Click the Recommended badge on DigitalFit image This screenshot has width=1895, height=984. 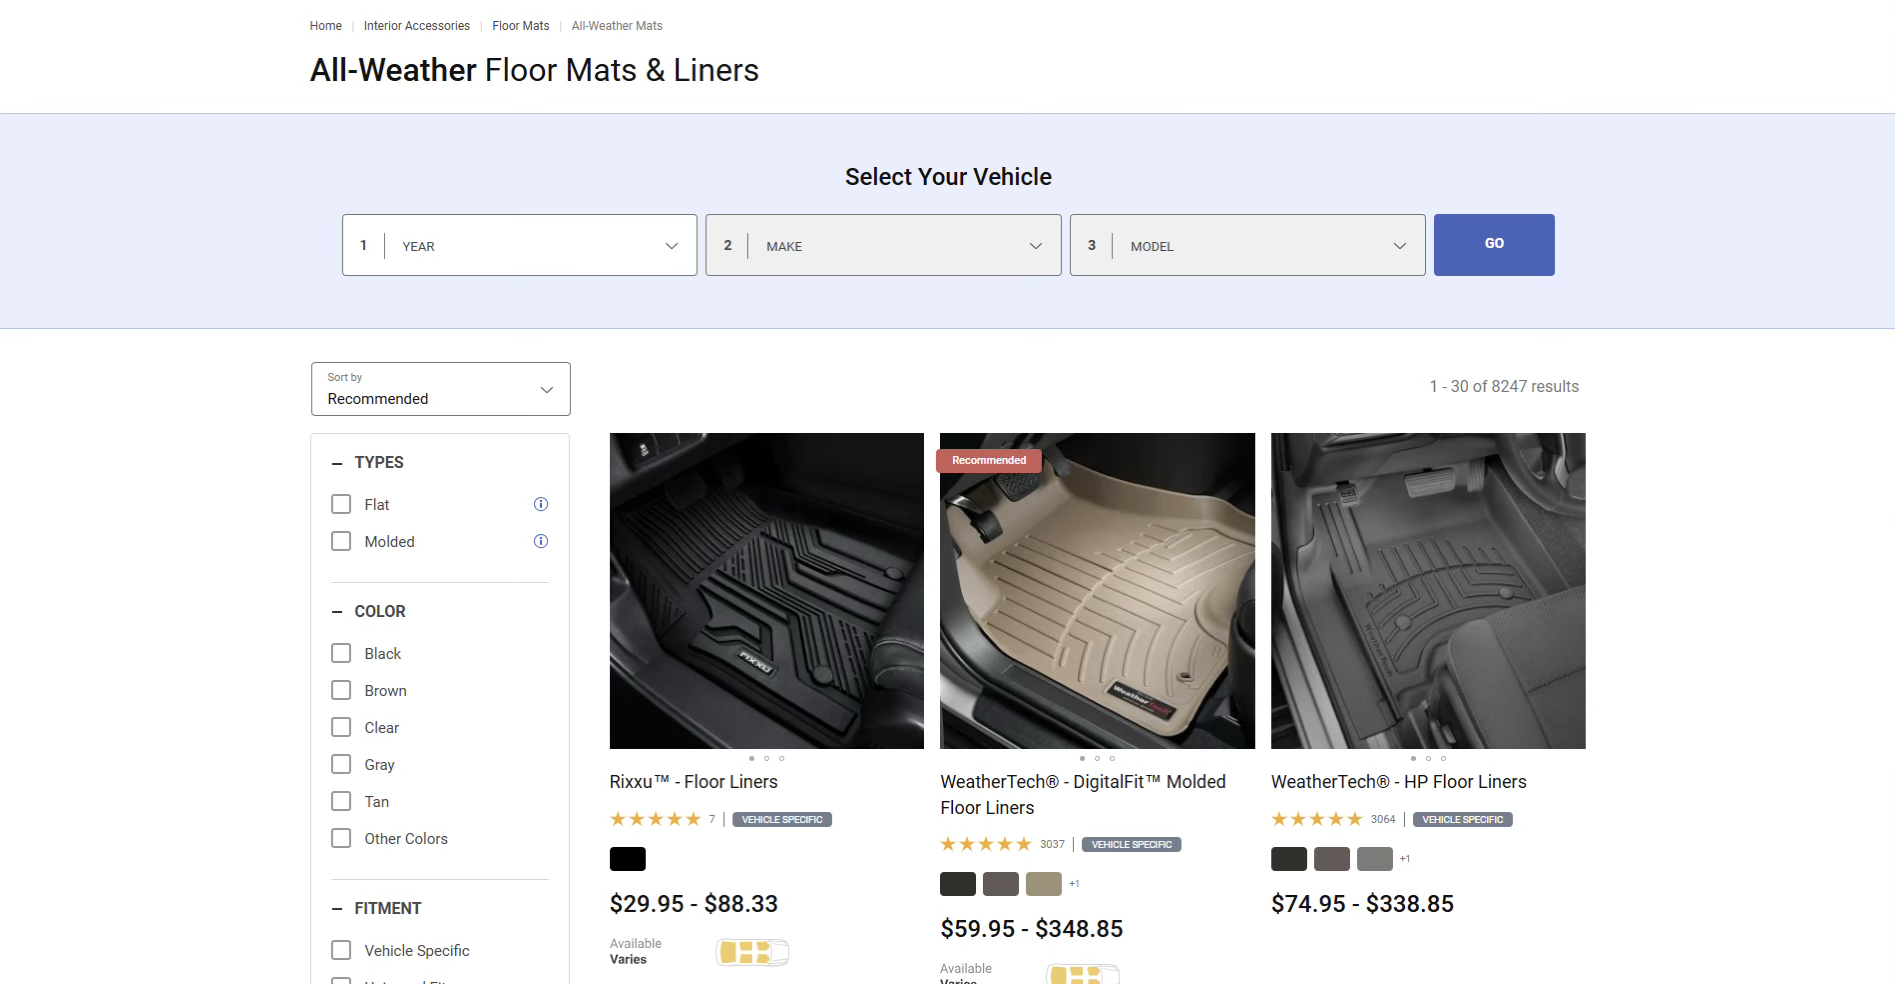click(988, 460)
